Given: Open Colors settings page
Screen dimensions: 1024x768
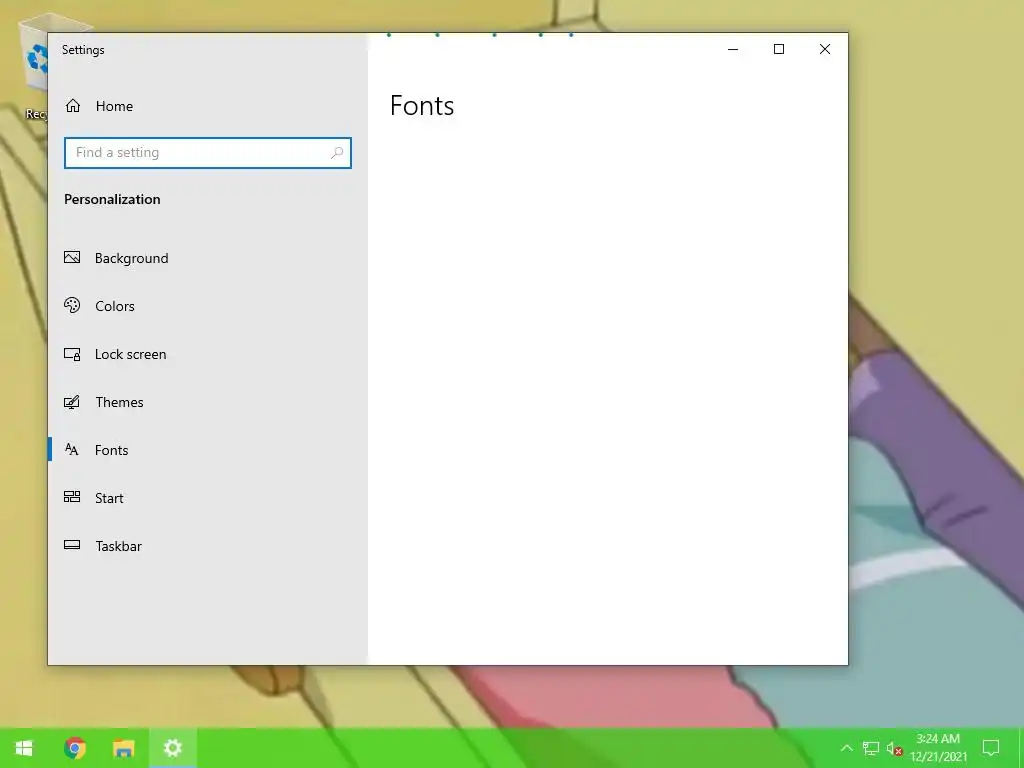Looking at the screenshot, I should click(208, 306).
